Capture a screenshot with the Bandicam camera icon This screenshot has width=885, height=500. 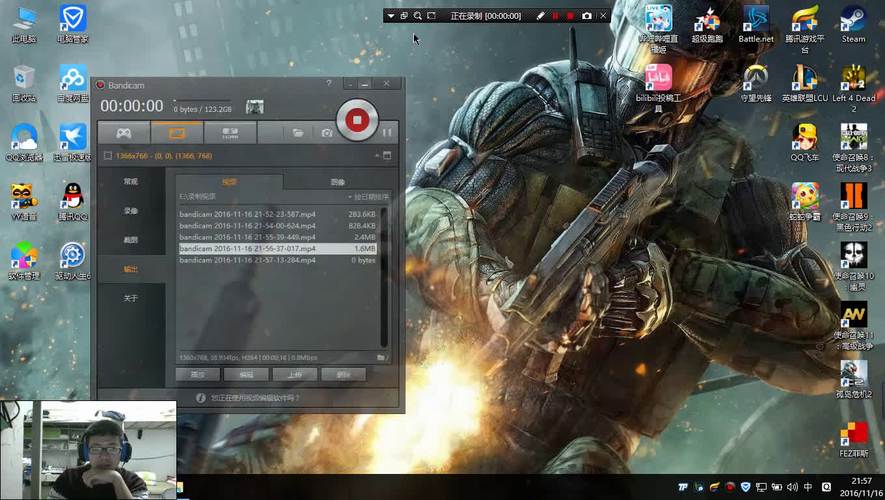click(x=327, y=133)
